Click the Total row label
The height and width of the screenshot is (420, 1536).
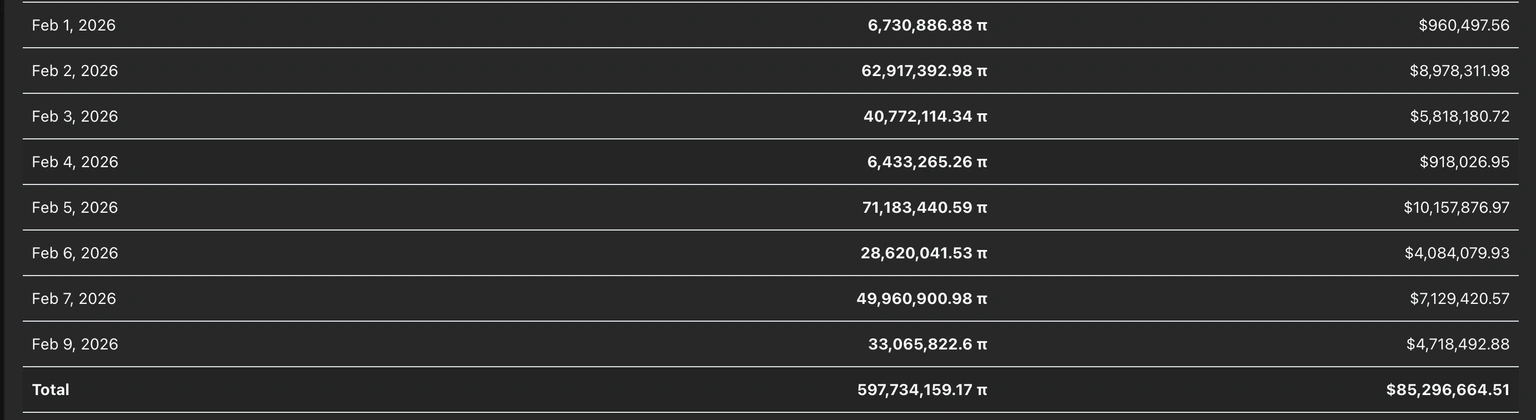pyautogui.click(x=51, y=390)
